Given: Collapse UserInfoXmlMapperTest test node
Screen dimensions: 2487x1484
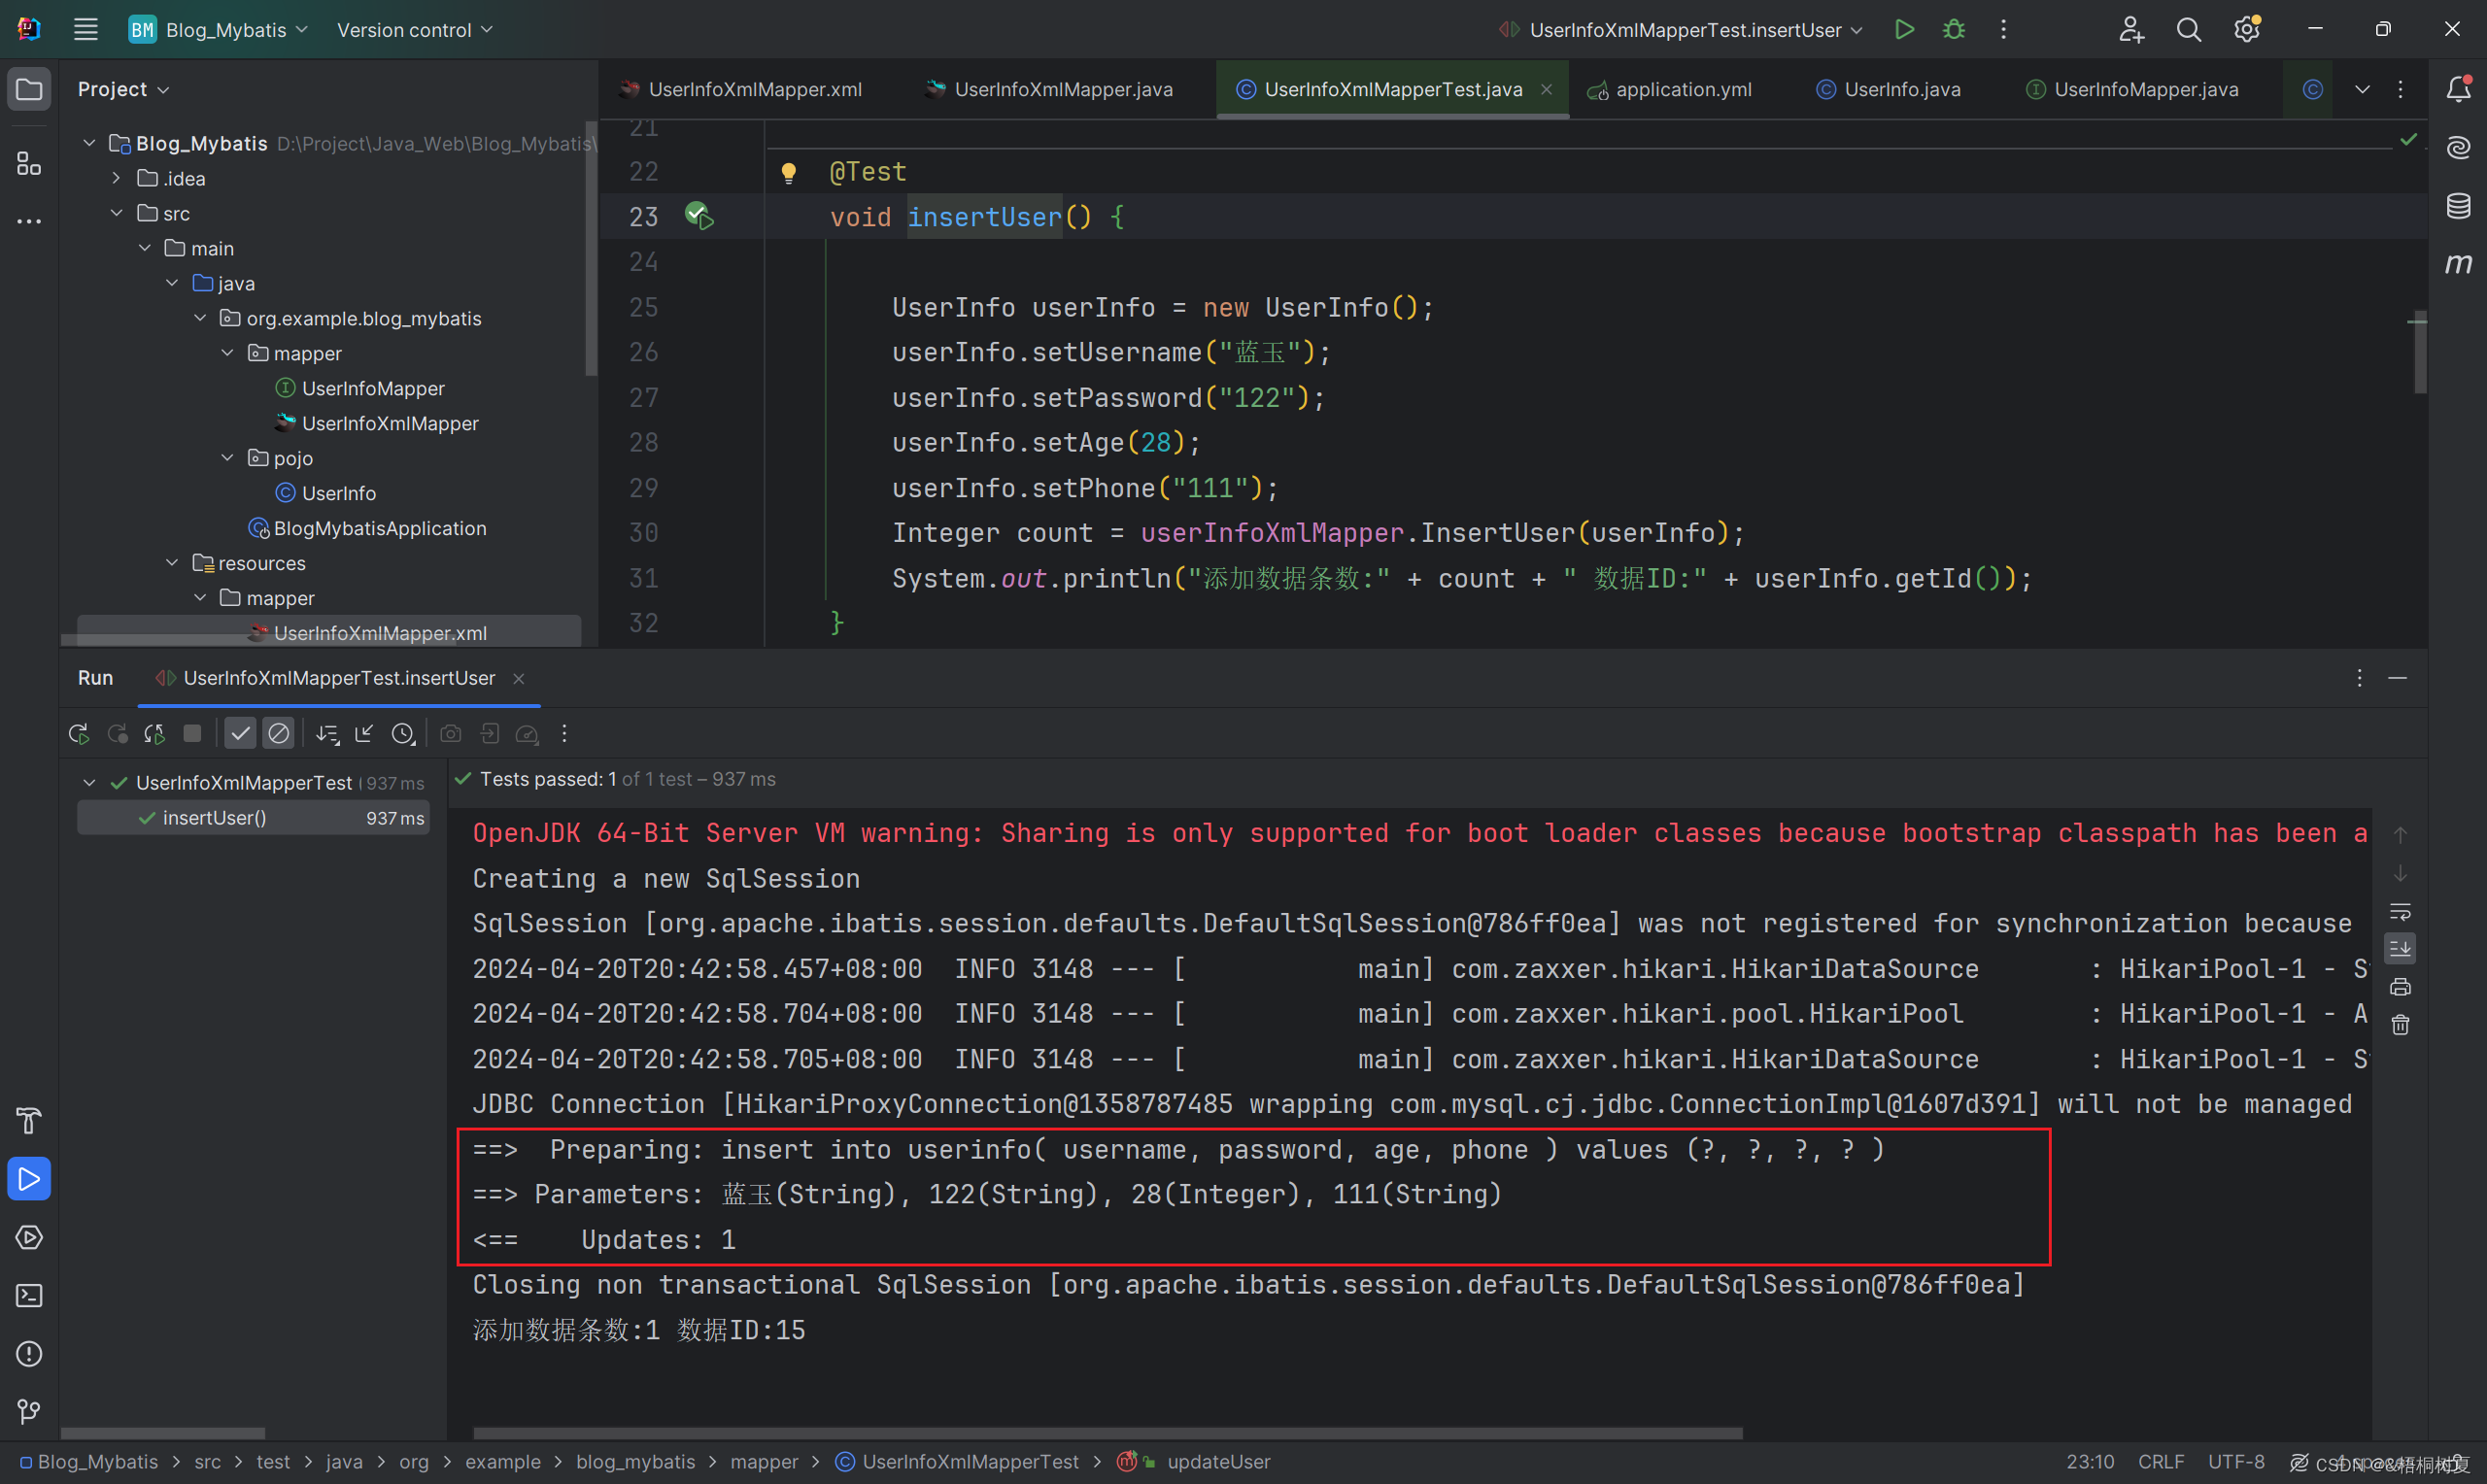Looking at the screenshot, I should tap(89, 783).
